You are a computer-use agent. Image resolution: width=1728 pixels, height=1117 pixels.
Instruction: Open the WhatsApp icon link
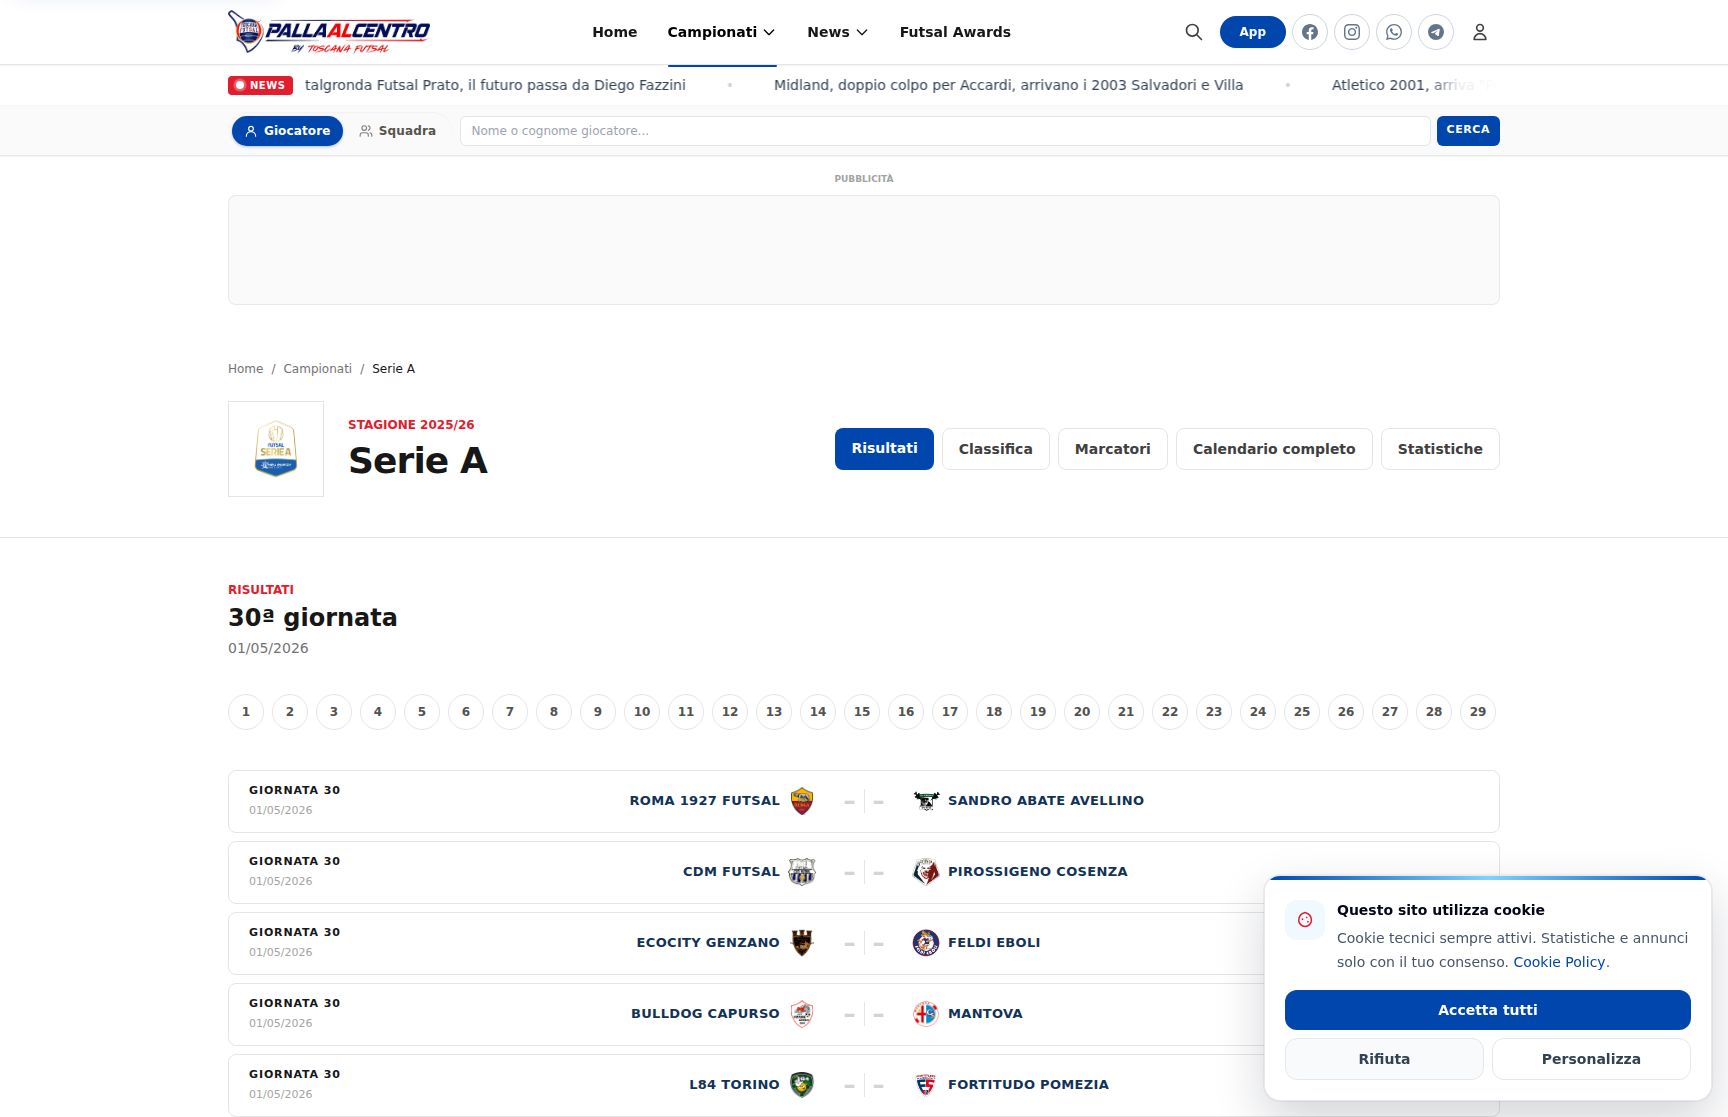1394,32
